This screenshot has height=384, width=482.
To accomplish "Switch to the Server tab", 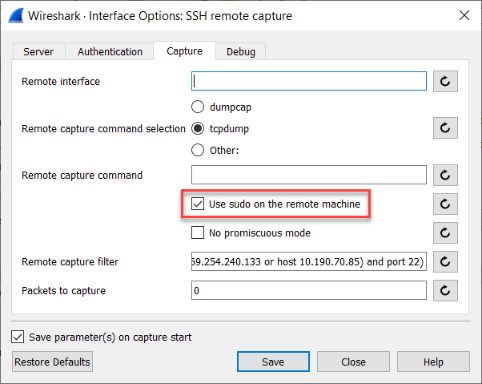I will 39,52.
